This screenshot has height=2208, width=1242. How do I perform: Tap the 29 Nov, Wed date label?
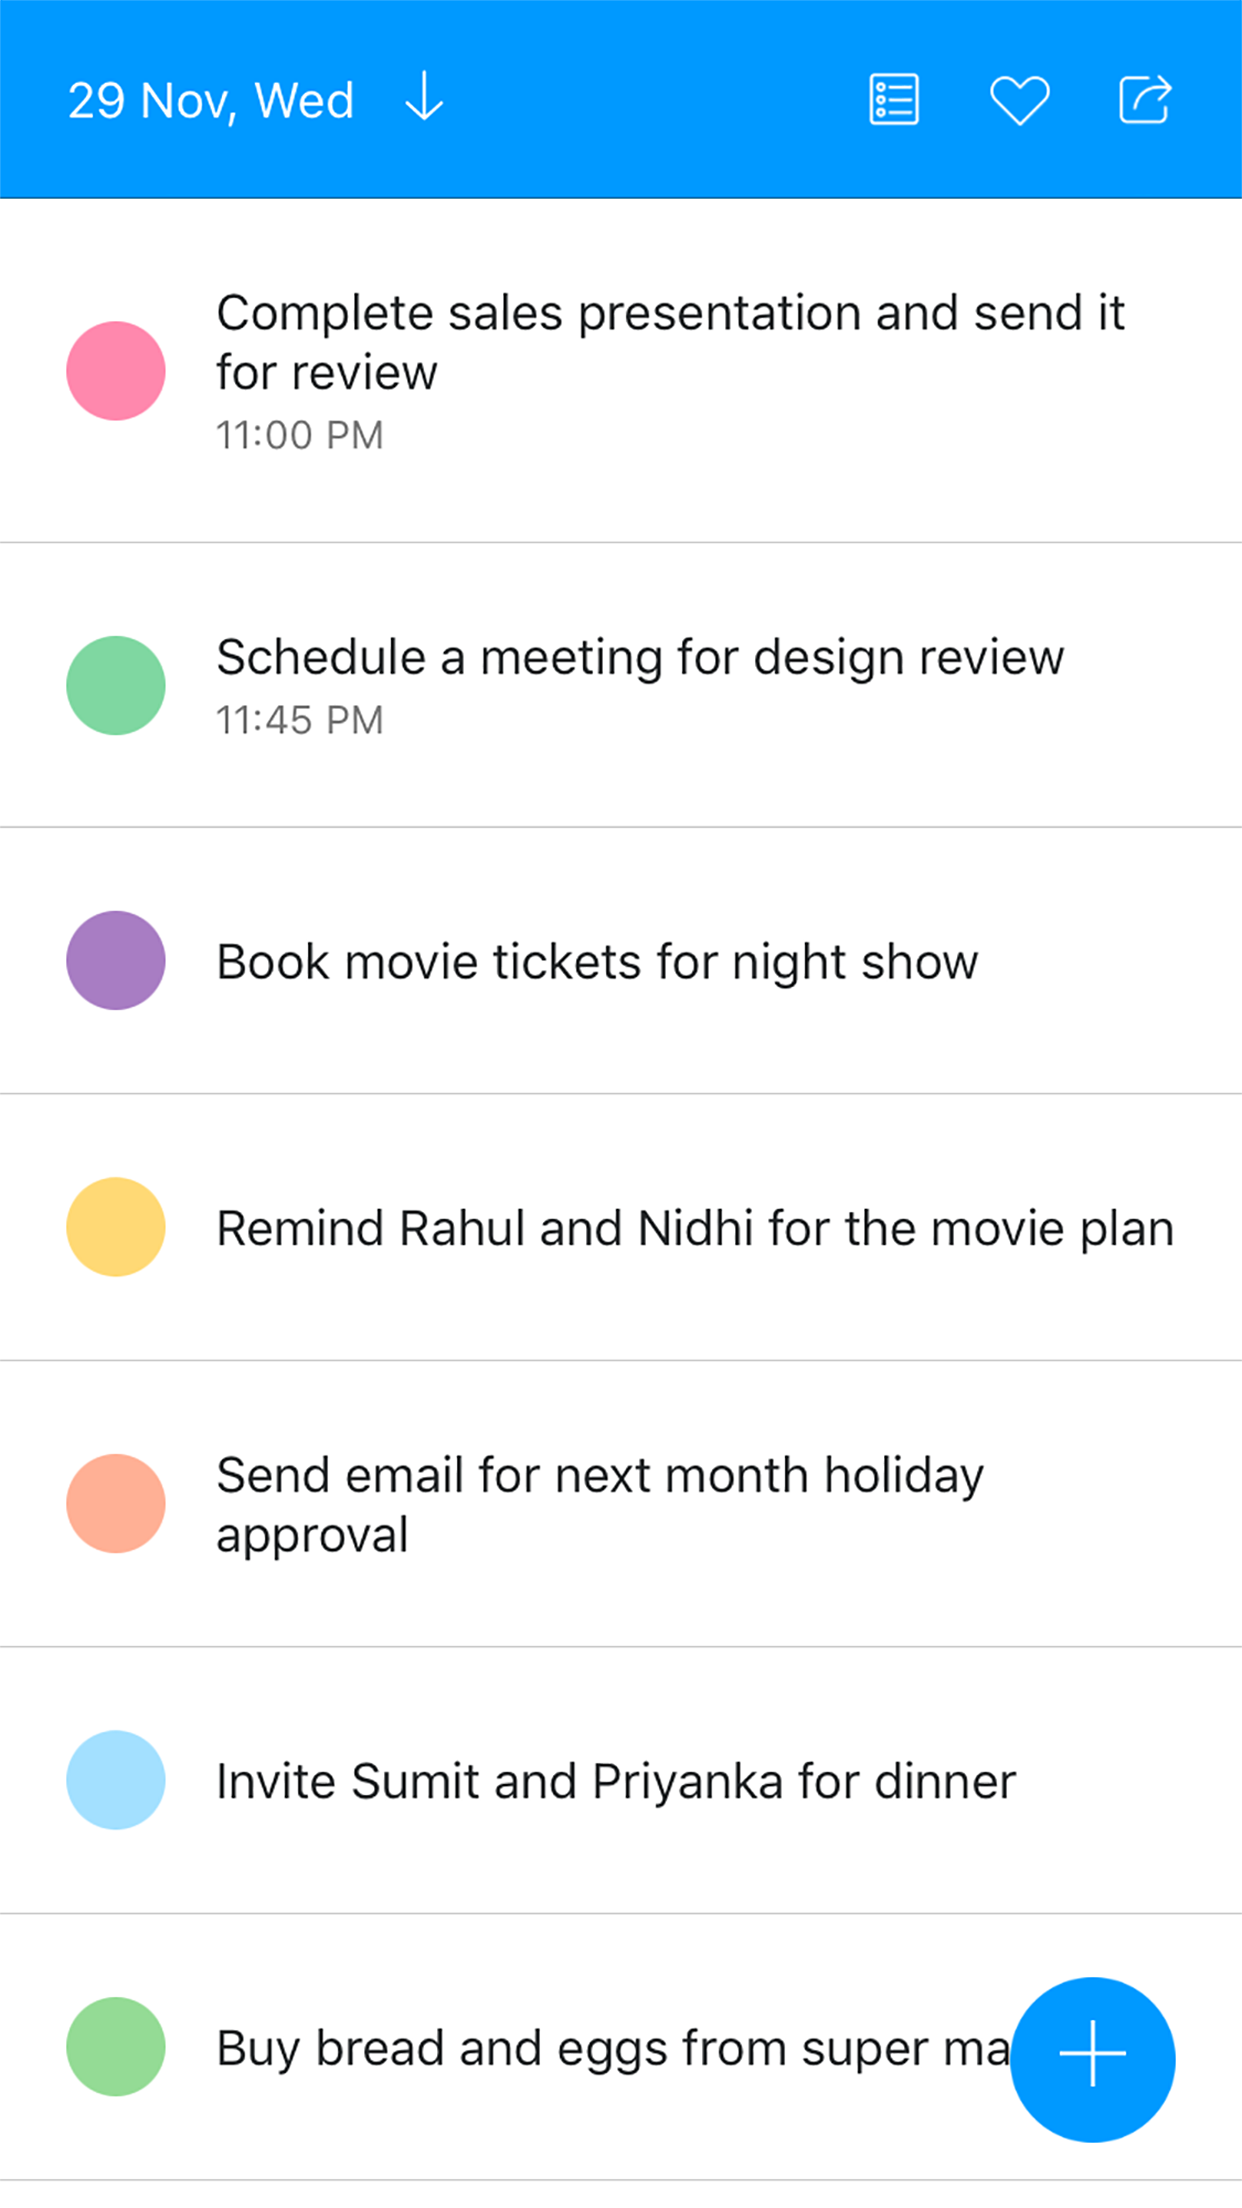pos(211,101)
